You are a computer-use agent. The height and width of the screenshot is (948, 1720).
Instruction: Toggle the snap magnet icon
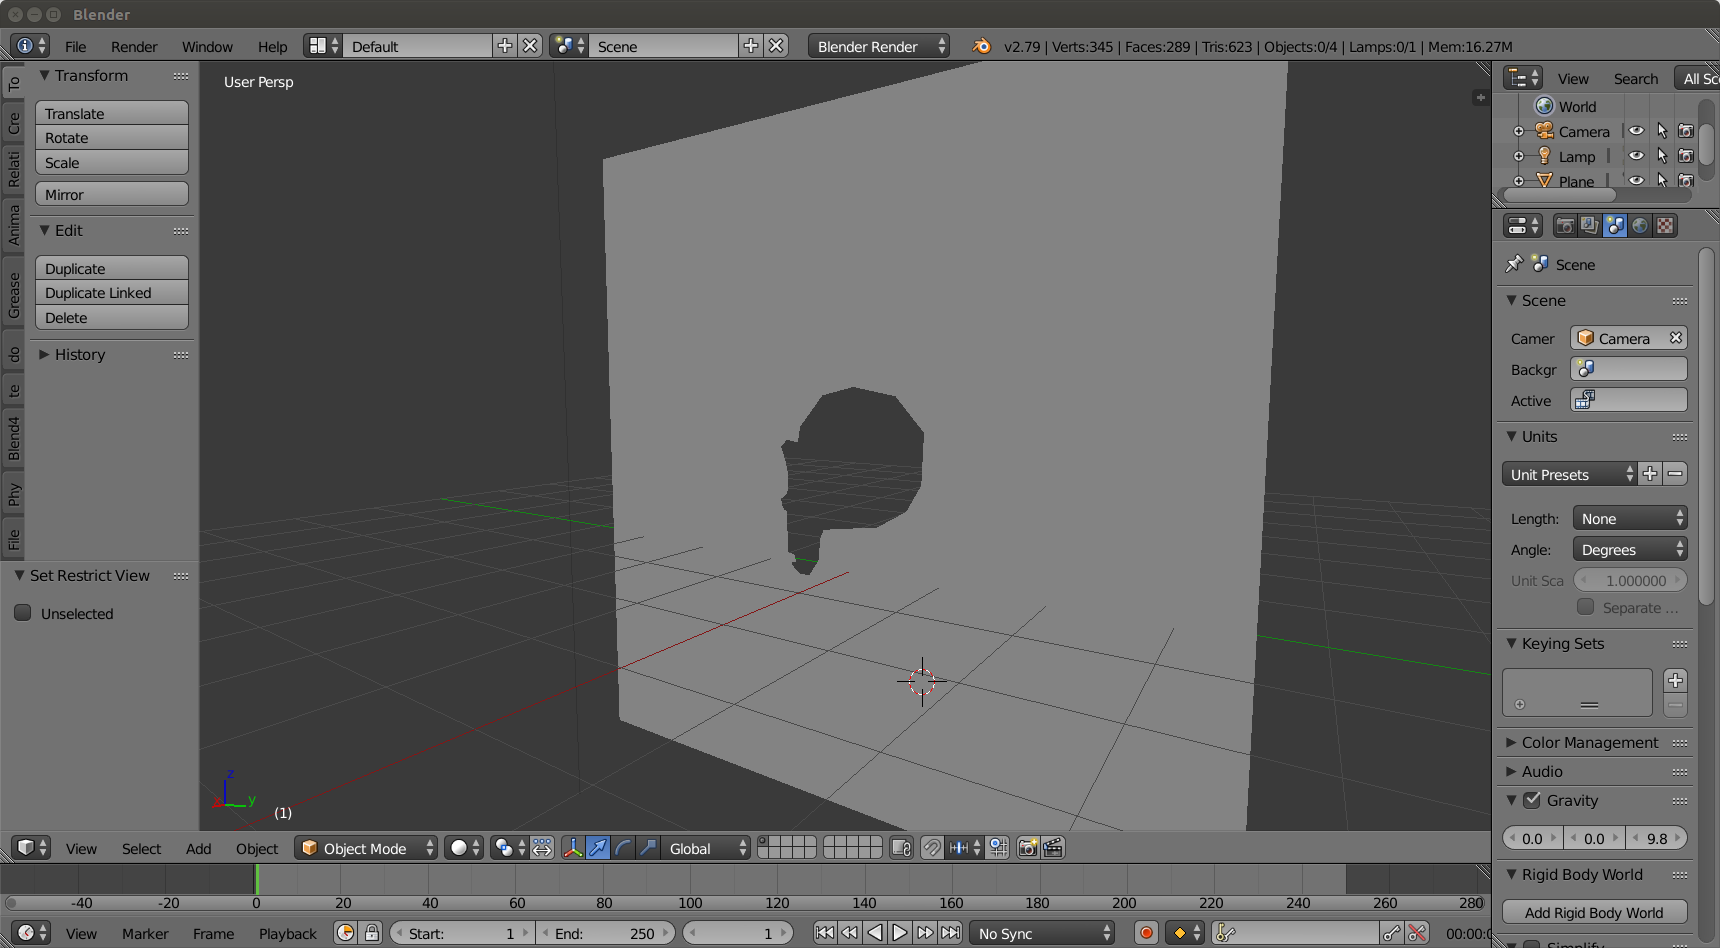pyautogui.click(x=932, y=848)
